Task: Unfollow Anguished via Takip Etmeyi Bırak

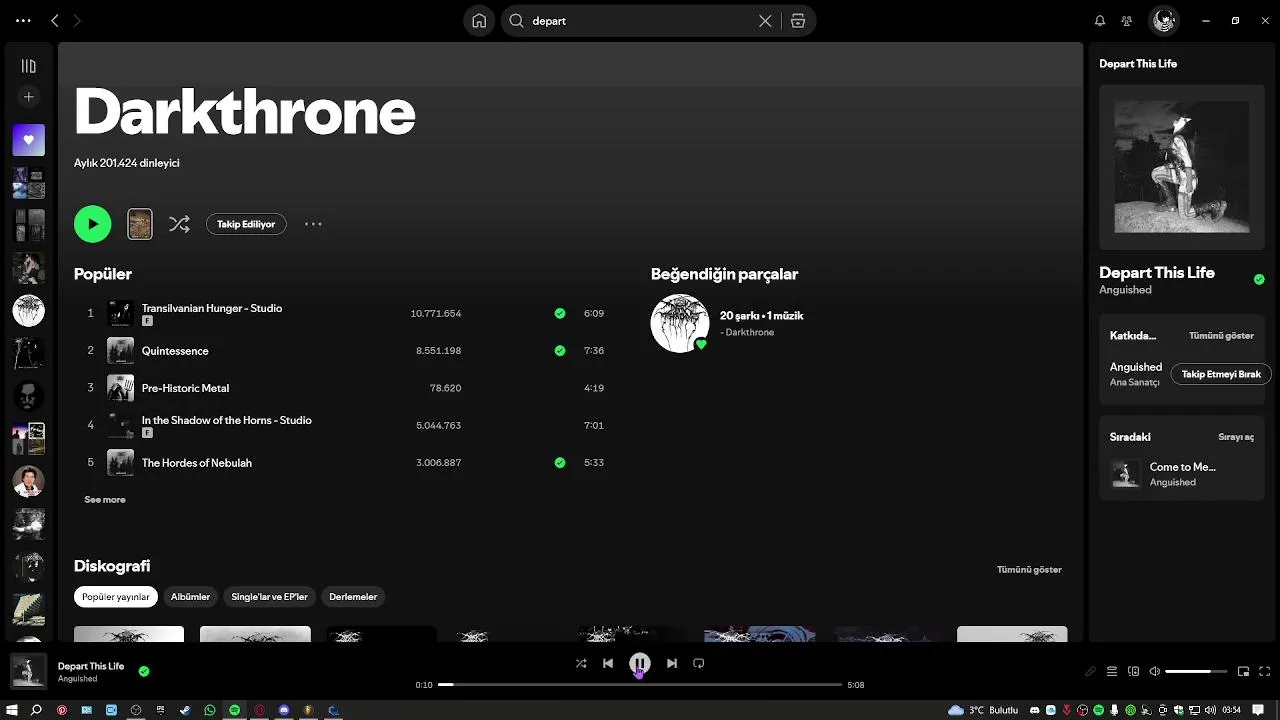Action: point(1221,374)
